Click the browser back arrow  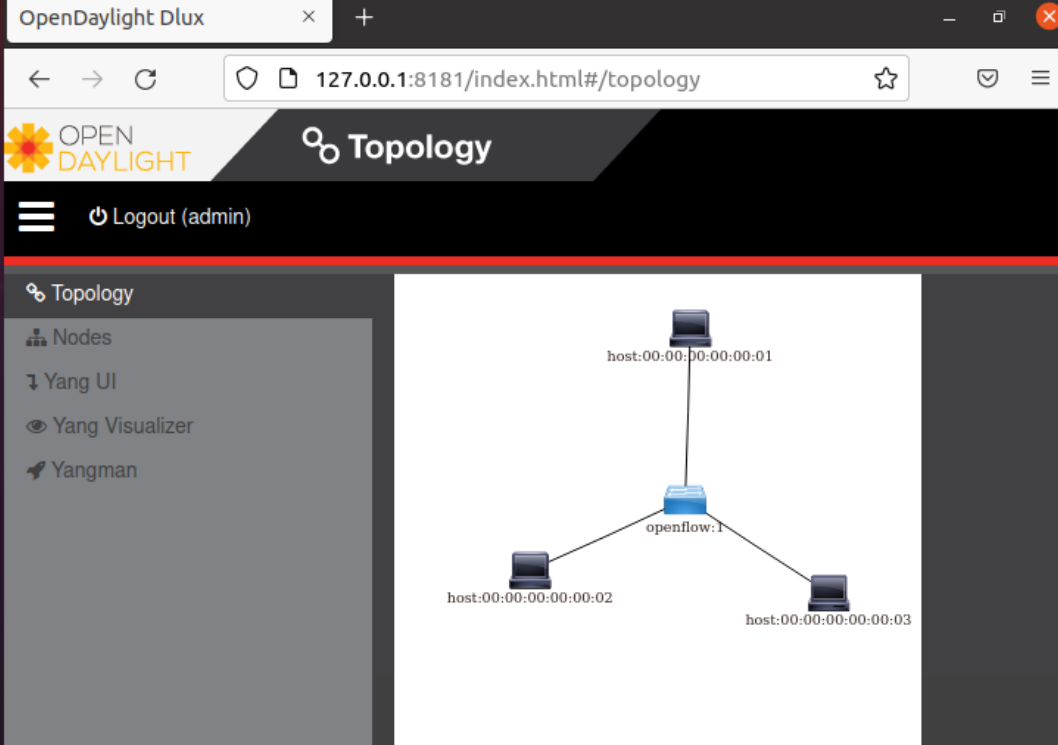(x=39, y=80)
